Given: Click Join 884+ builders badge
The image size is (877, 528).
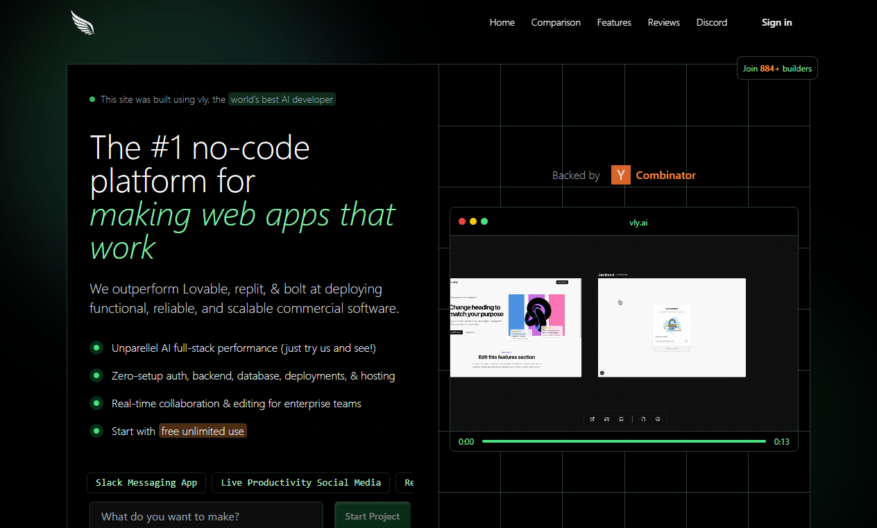Looking at the screenshot, I should coord(777,68).
